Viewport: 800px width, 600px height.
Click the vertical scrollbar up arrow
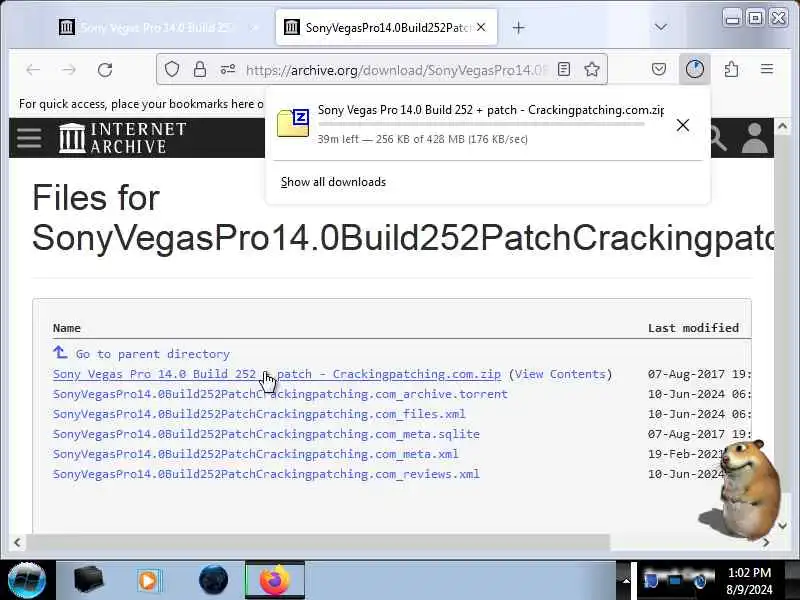pyautogui.click(x=782, y=126)
